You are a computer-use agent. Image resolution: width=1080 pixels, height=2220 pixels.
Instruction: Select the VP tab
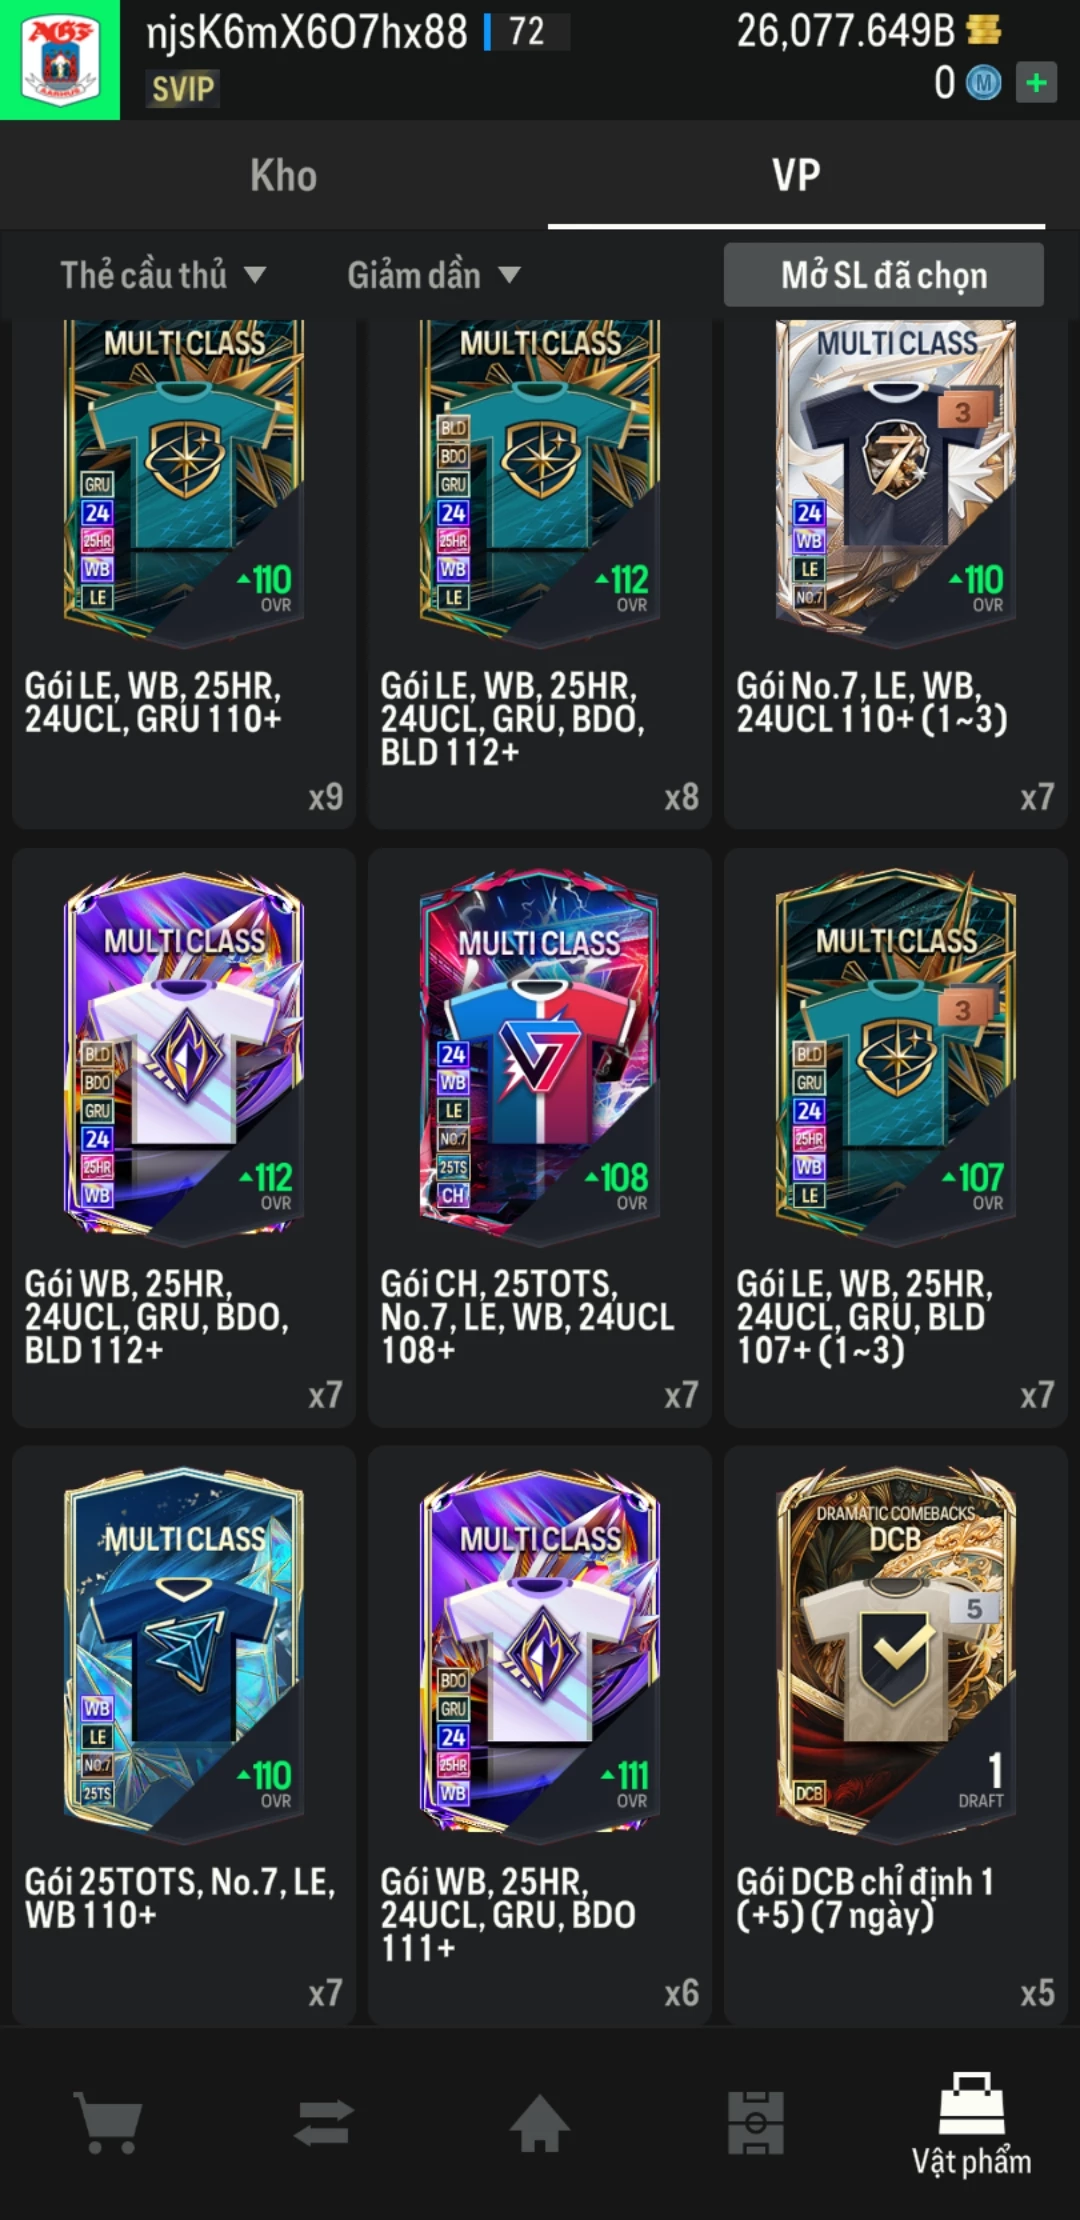click(x=796, y=175)
